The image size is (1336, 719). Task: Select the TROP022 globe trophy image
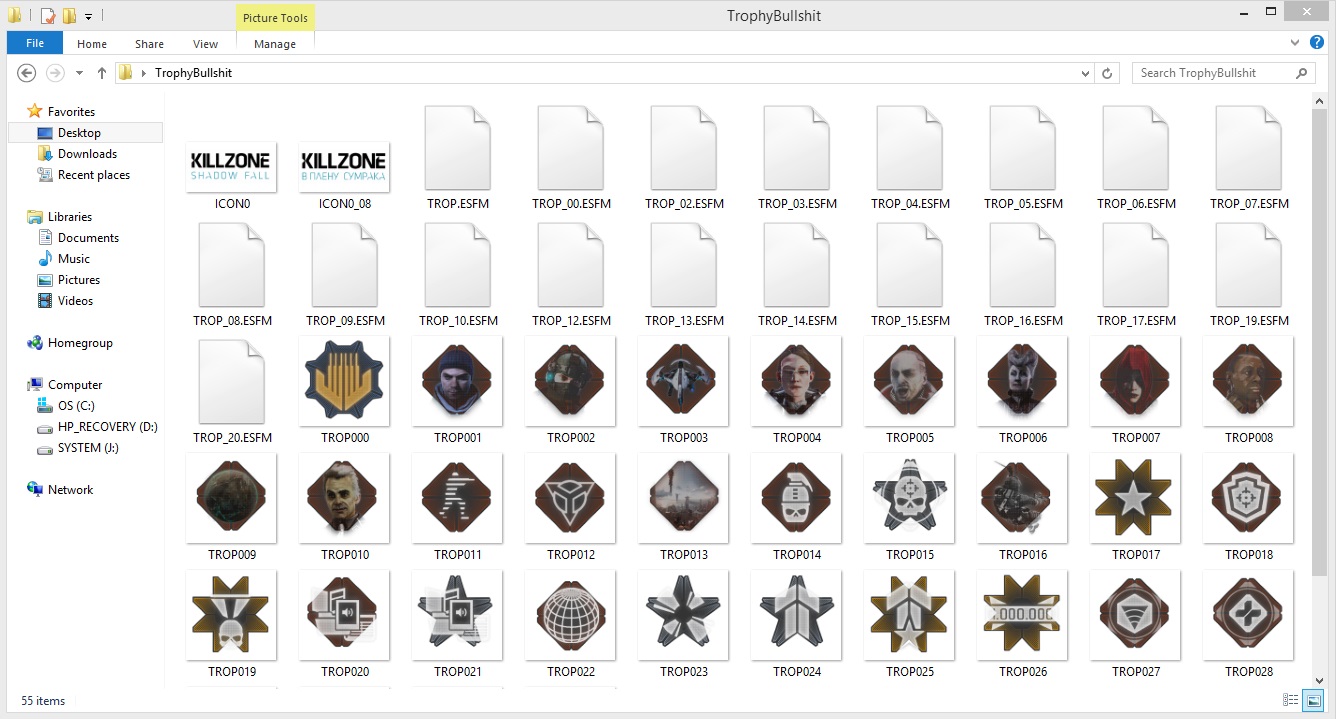[x=571, y=615]
